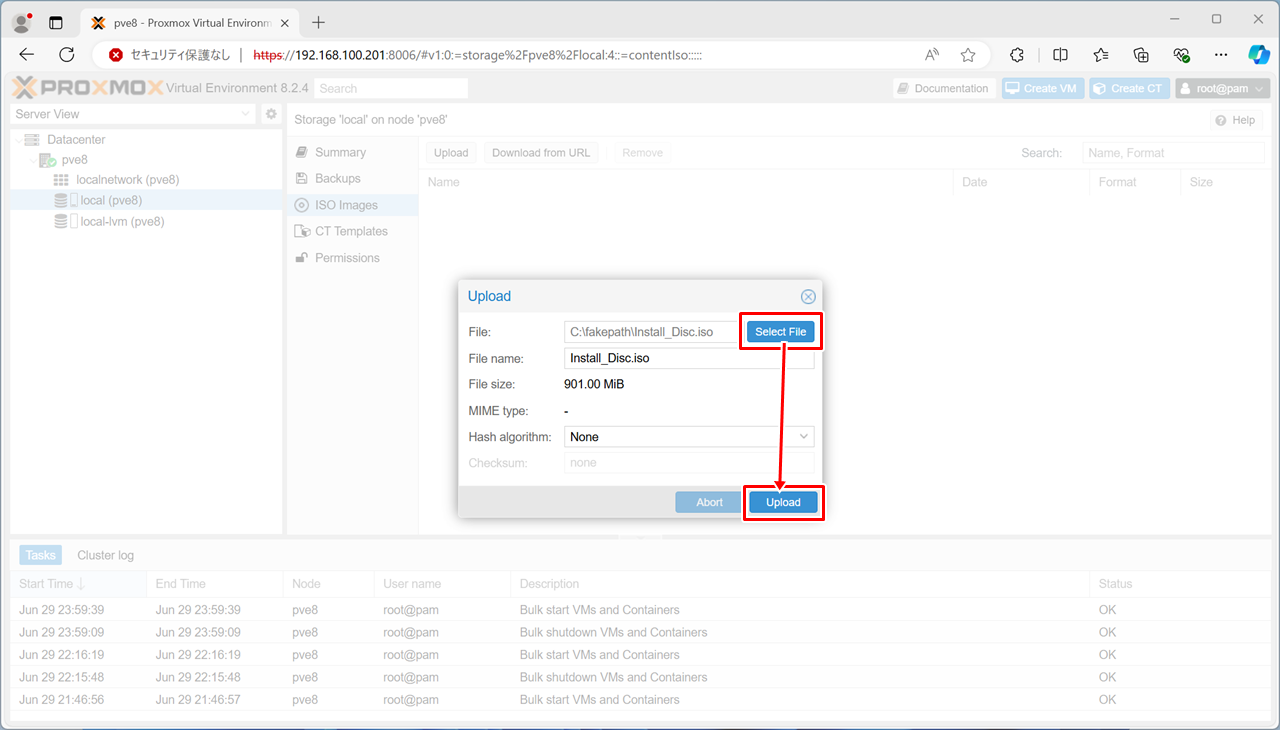
Task: Close the Upload dialog with X icon
Action: [808, 297]
